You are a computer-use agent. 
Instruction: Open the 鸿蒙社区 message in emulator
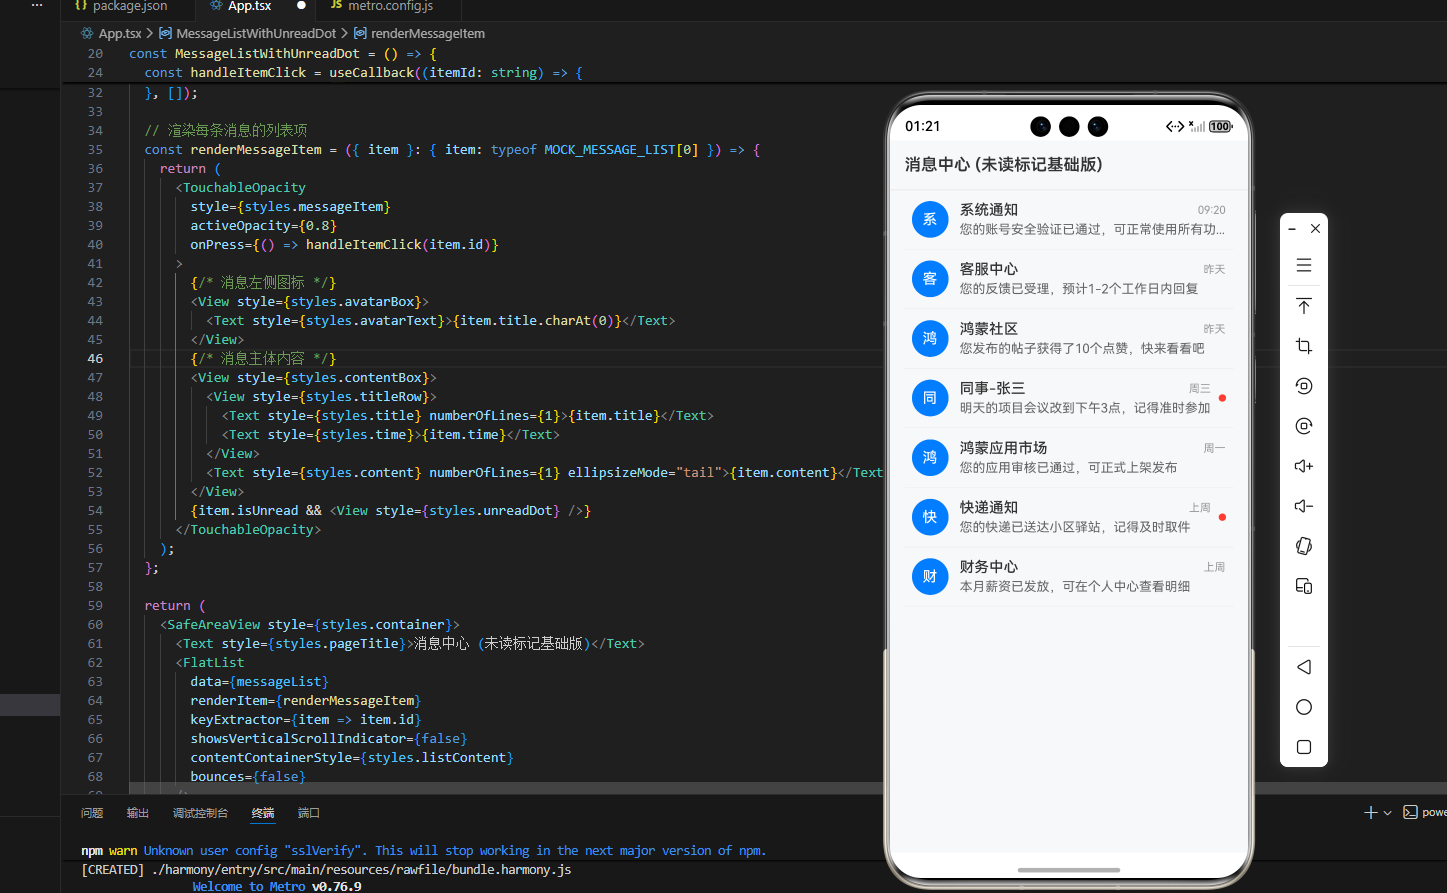coord(1068,338)
